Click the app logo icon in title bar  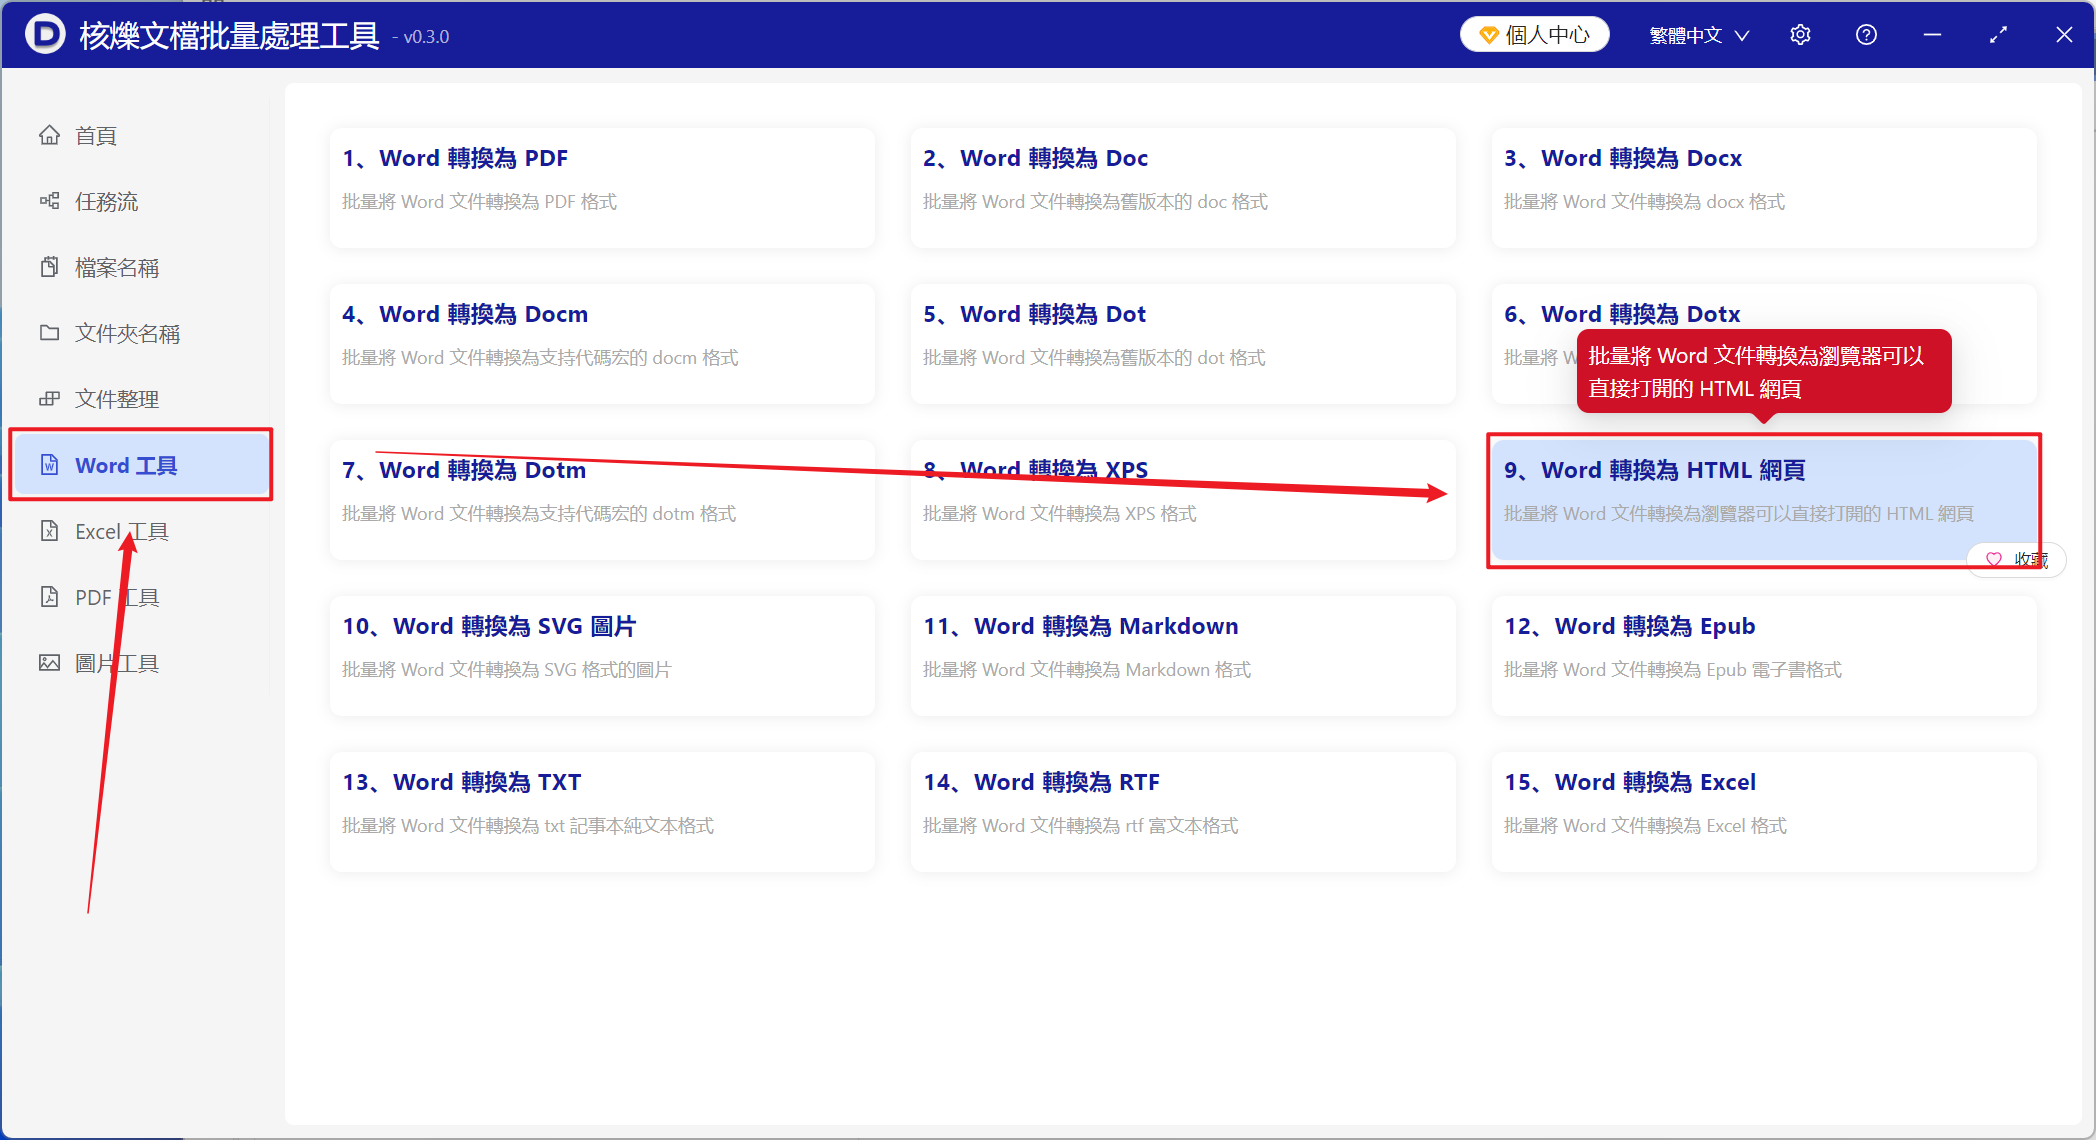point(45,34)
